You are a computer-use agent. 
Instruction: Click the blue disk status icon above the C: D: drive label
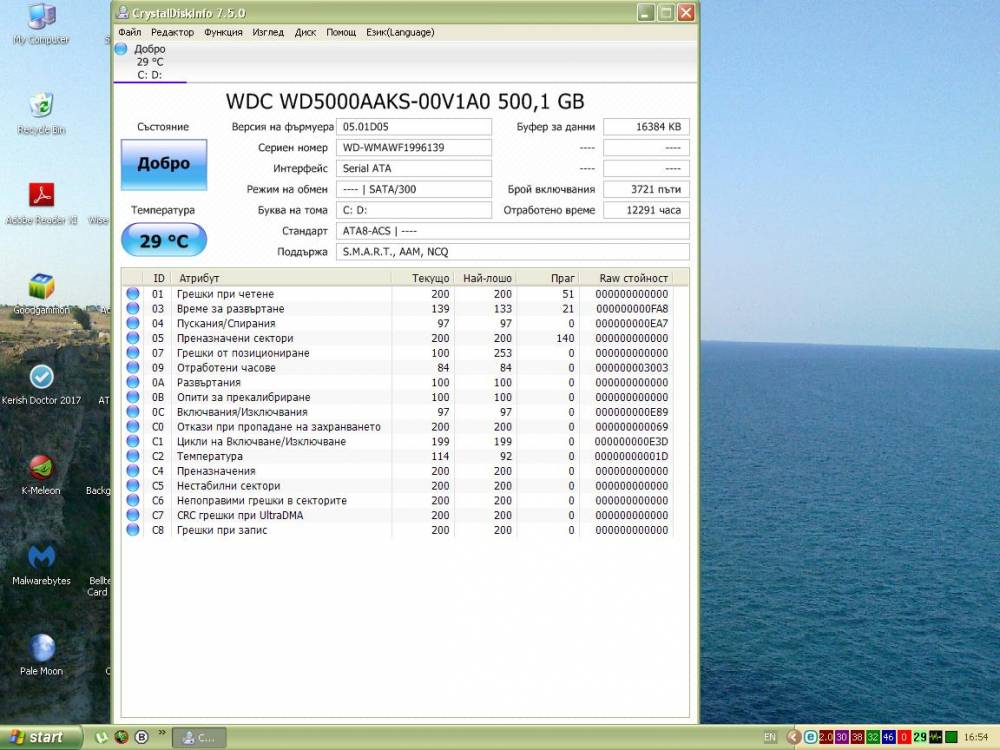click(x=121, y=48)
